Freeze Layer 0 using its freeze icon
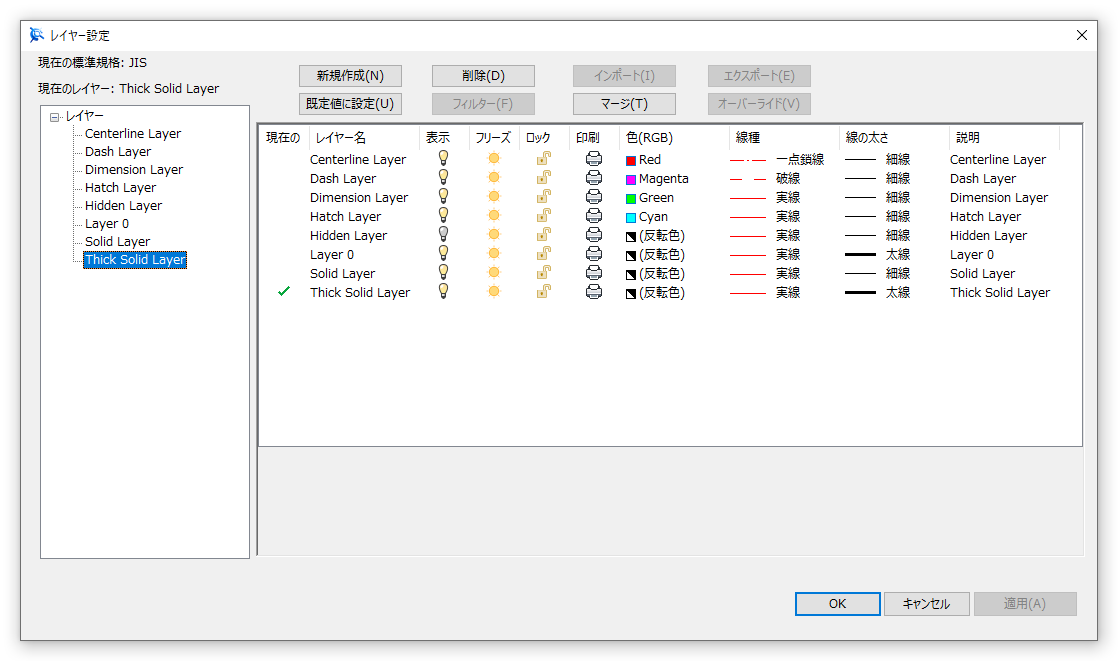1118x661 pixels. tap(493, 254)
